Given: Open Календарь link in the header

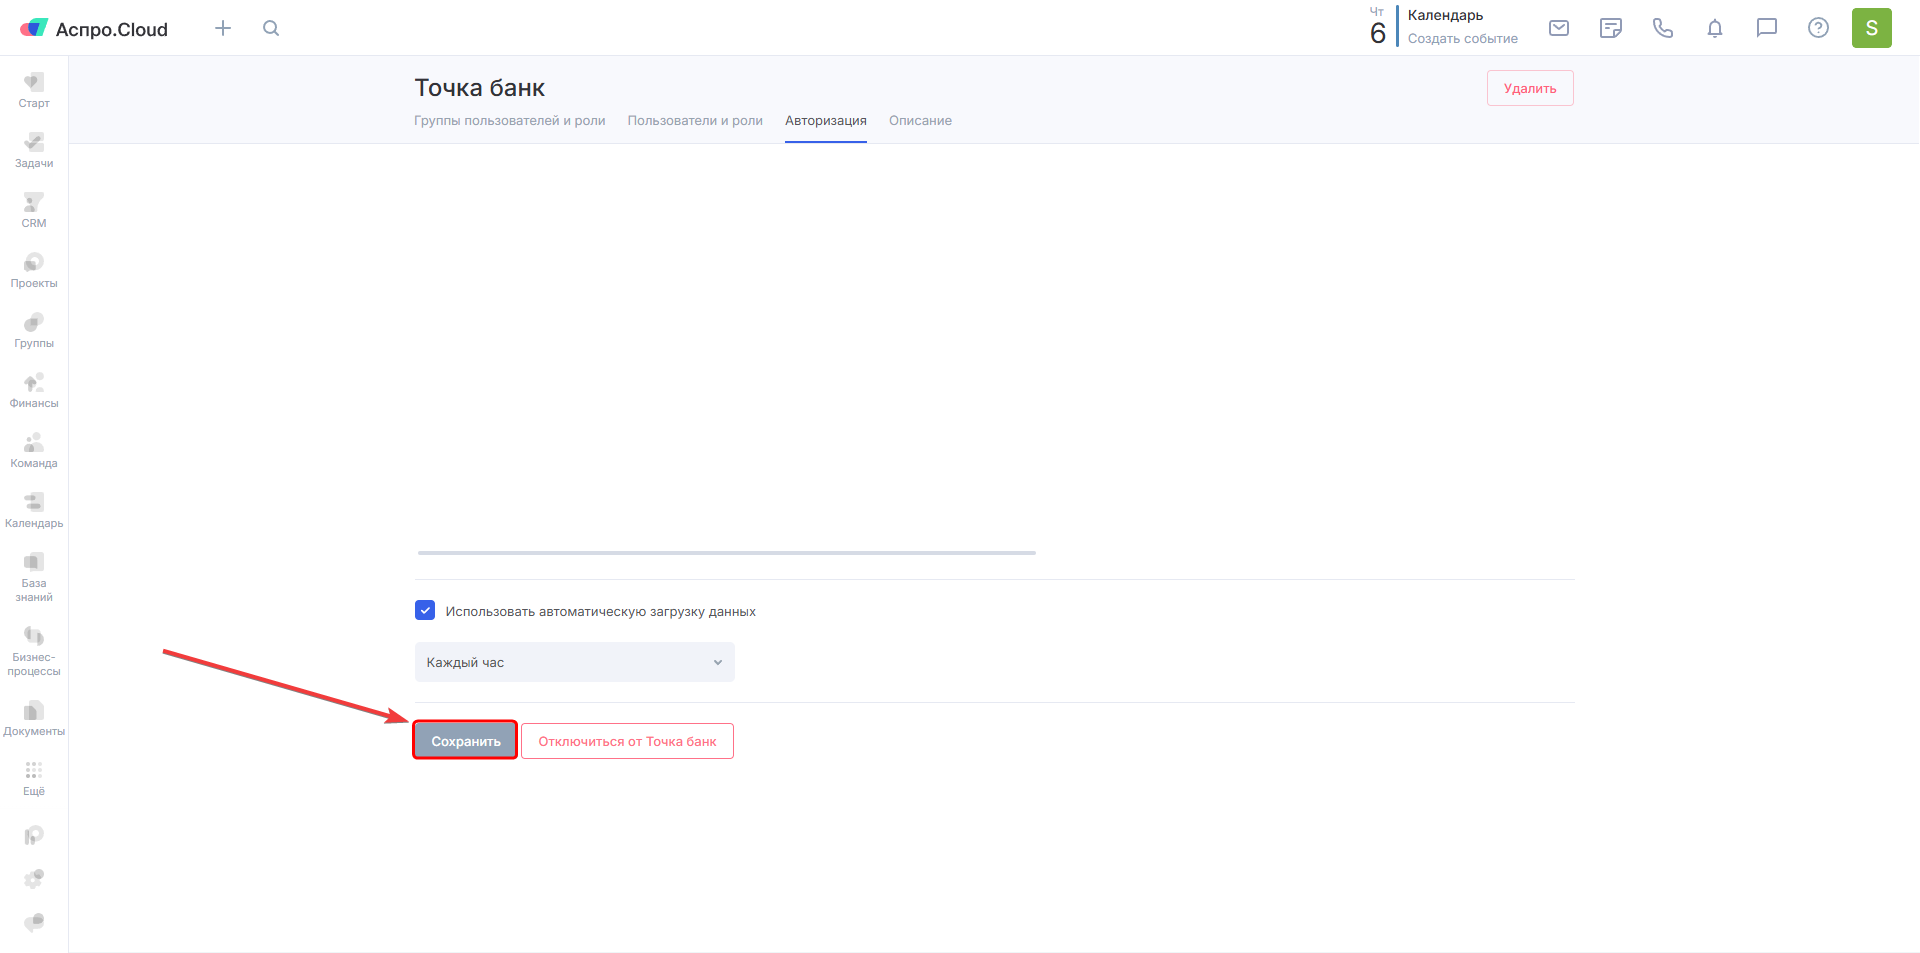Looking at the screenshot, I should point(1445,15).
